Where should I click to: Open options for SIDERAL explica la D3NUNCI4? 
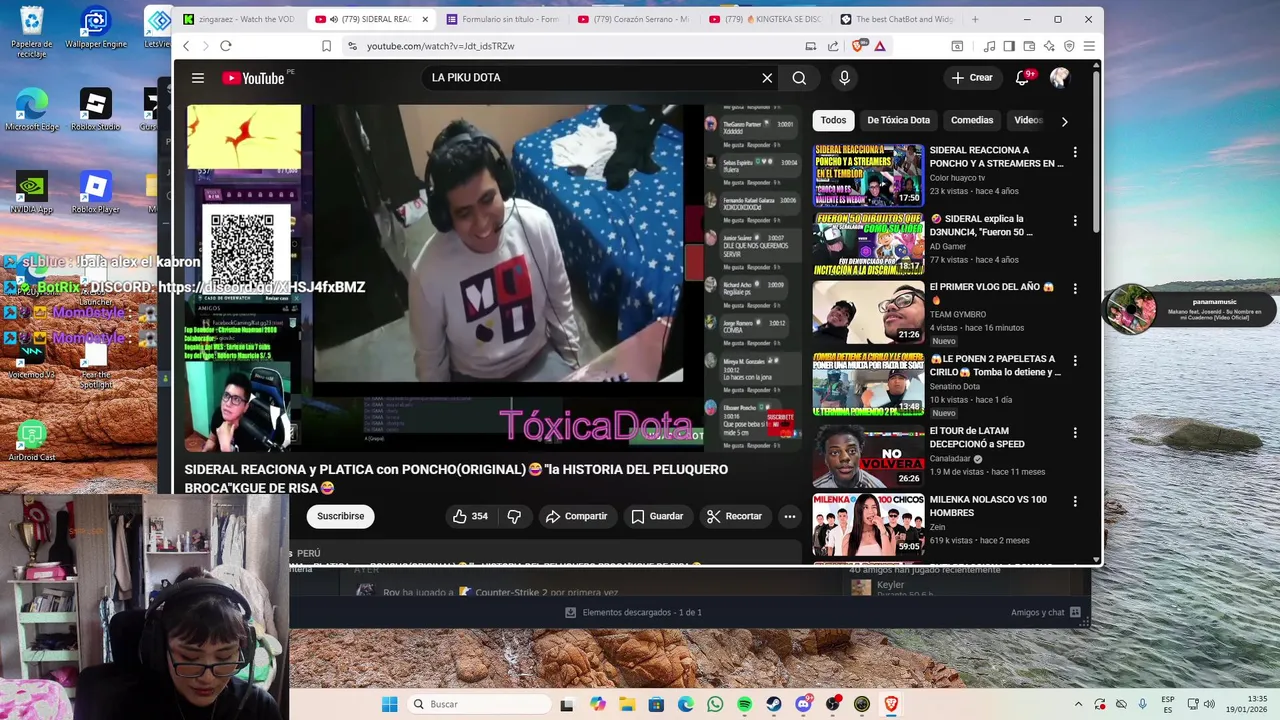[x=1075, y=220]
